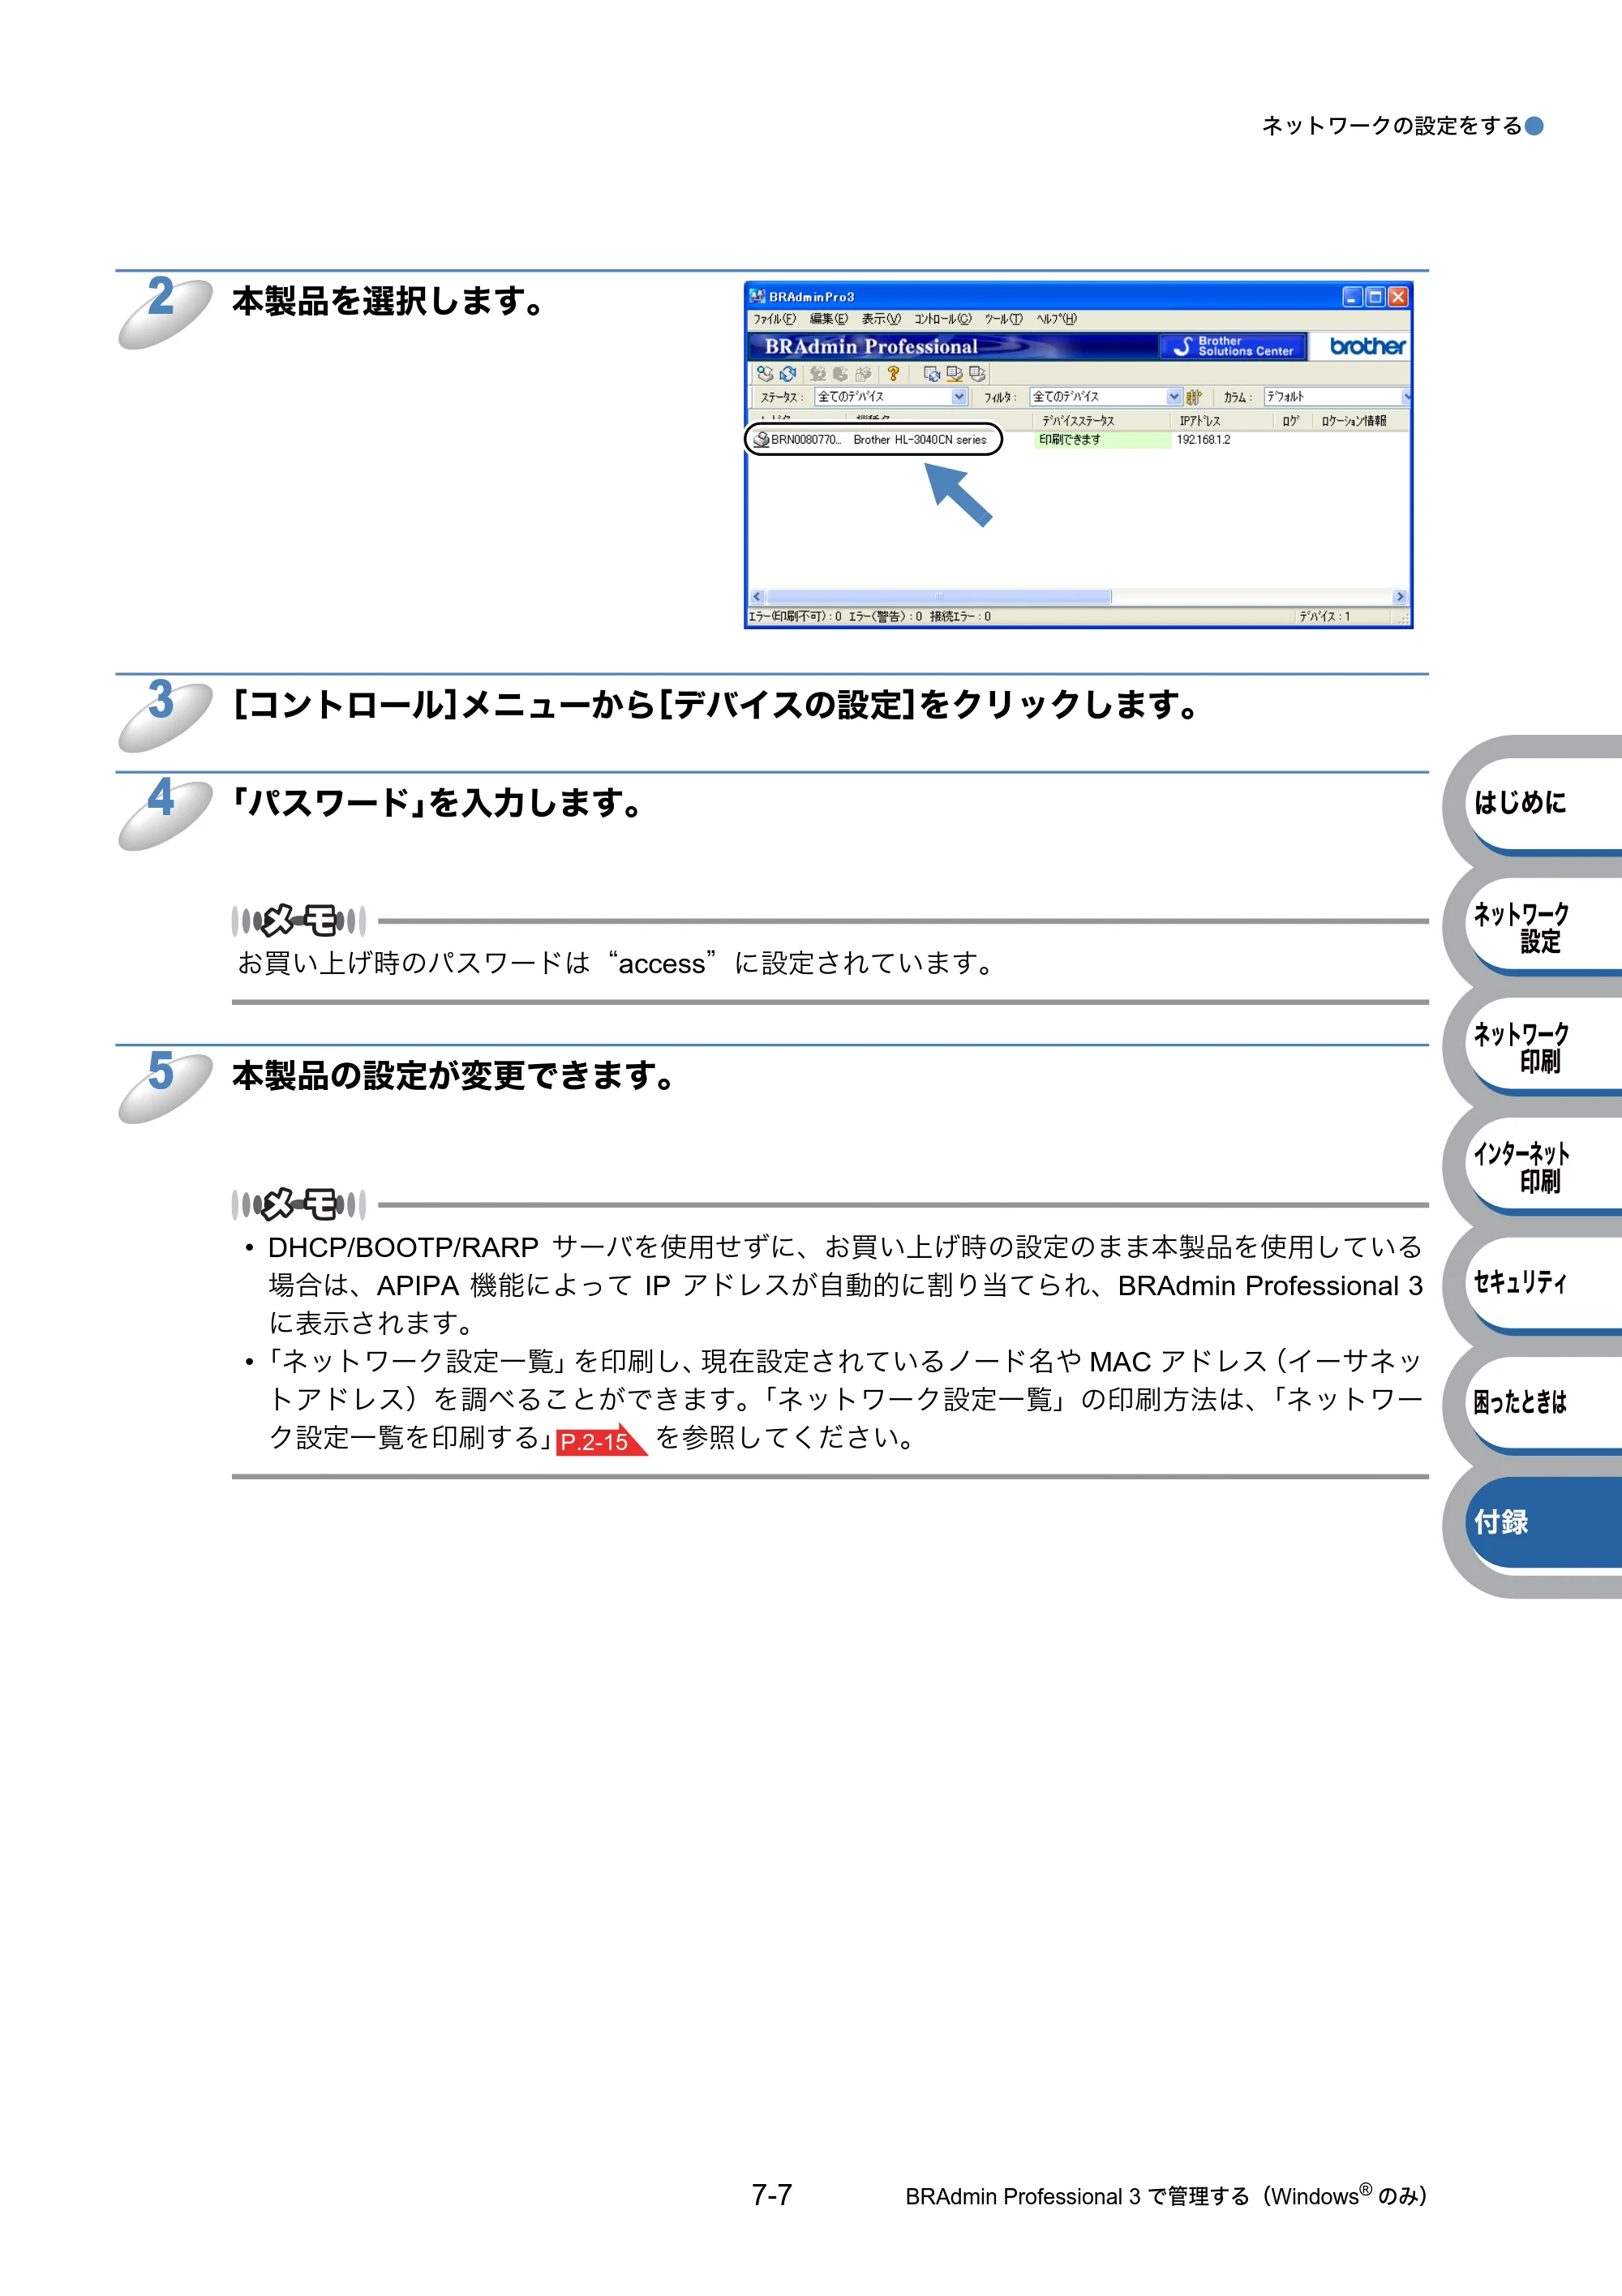
Task: Click the ロケーション情報 column header
Action: click(x=1359, y=421)
